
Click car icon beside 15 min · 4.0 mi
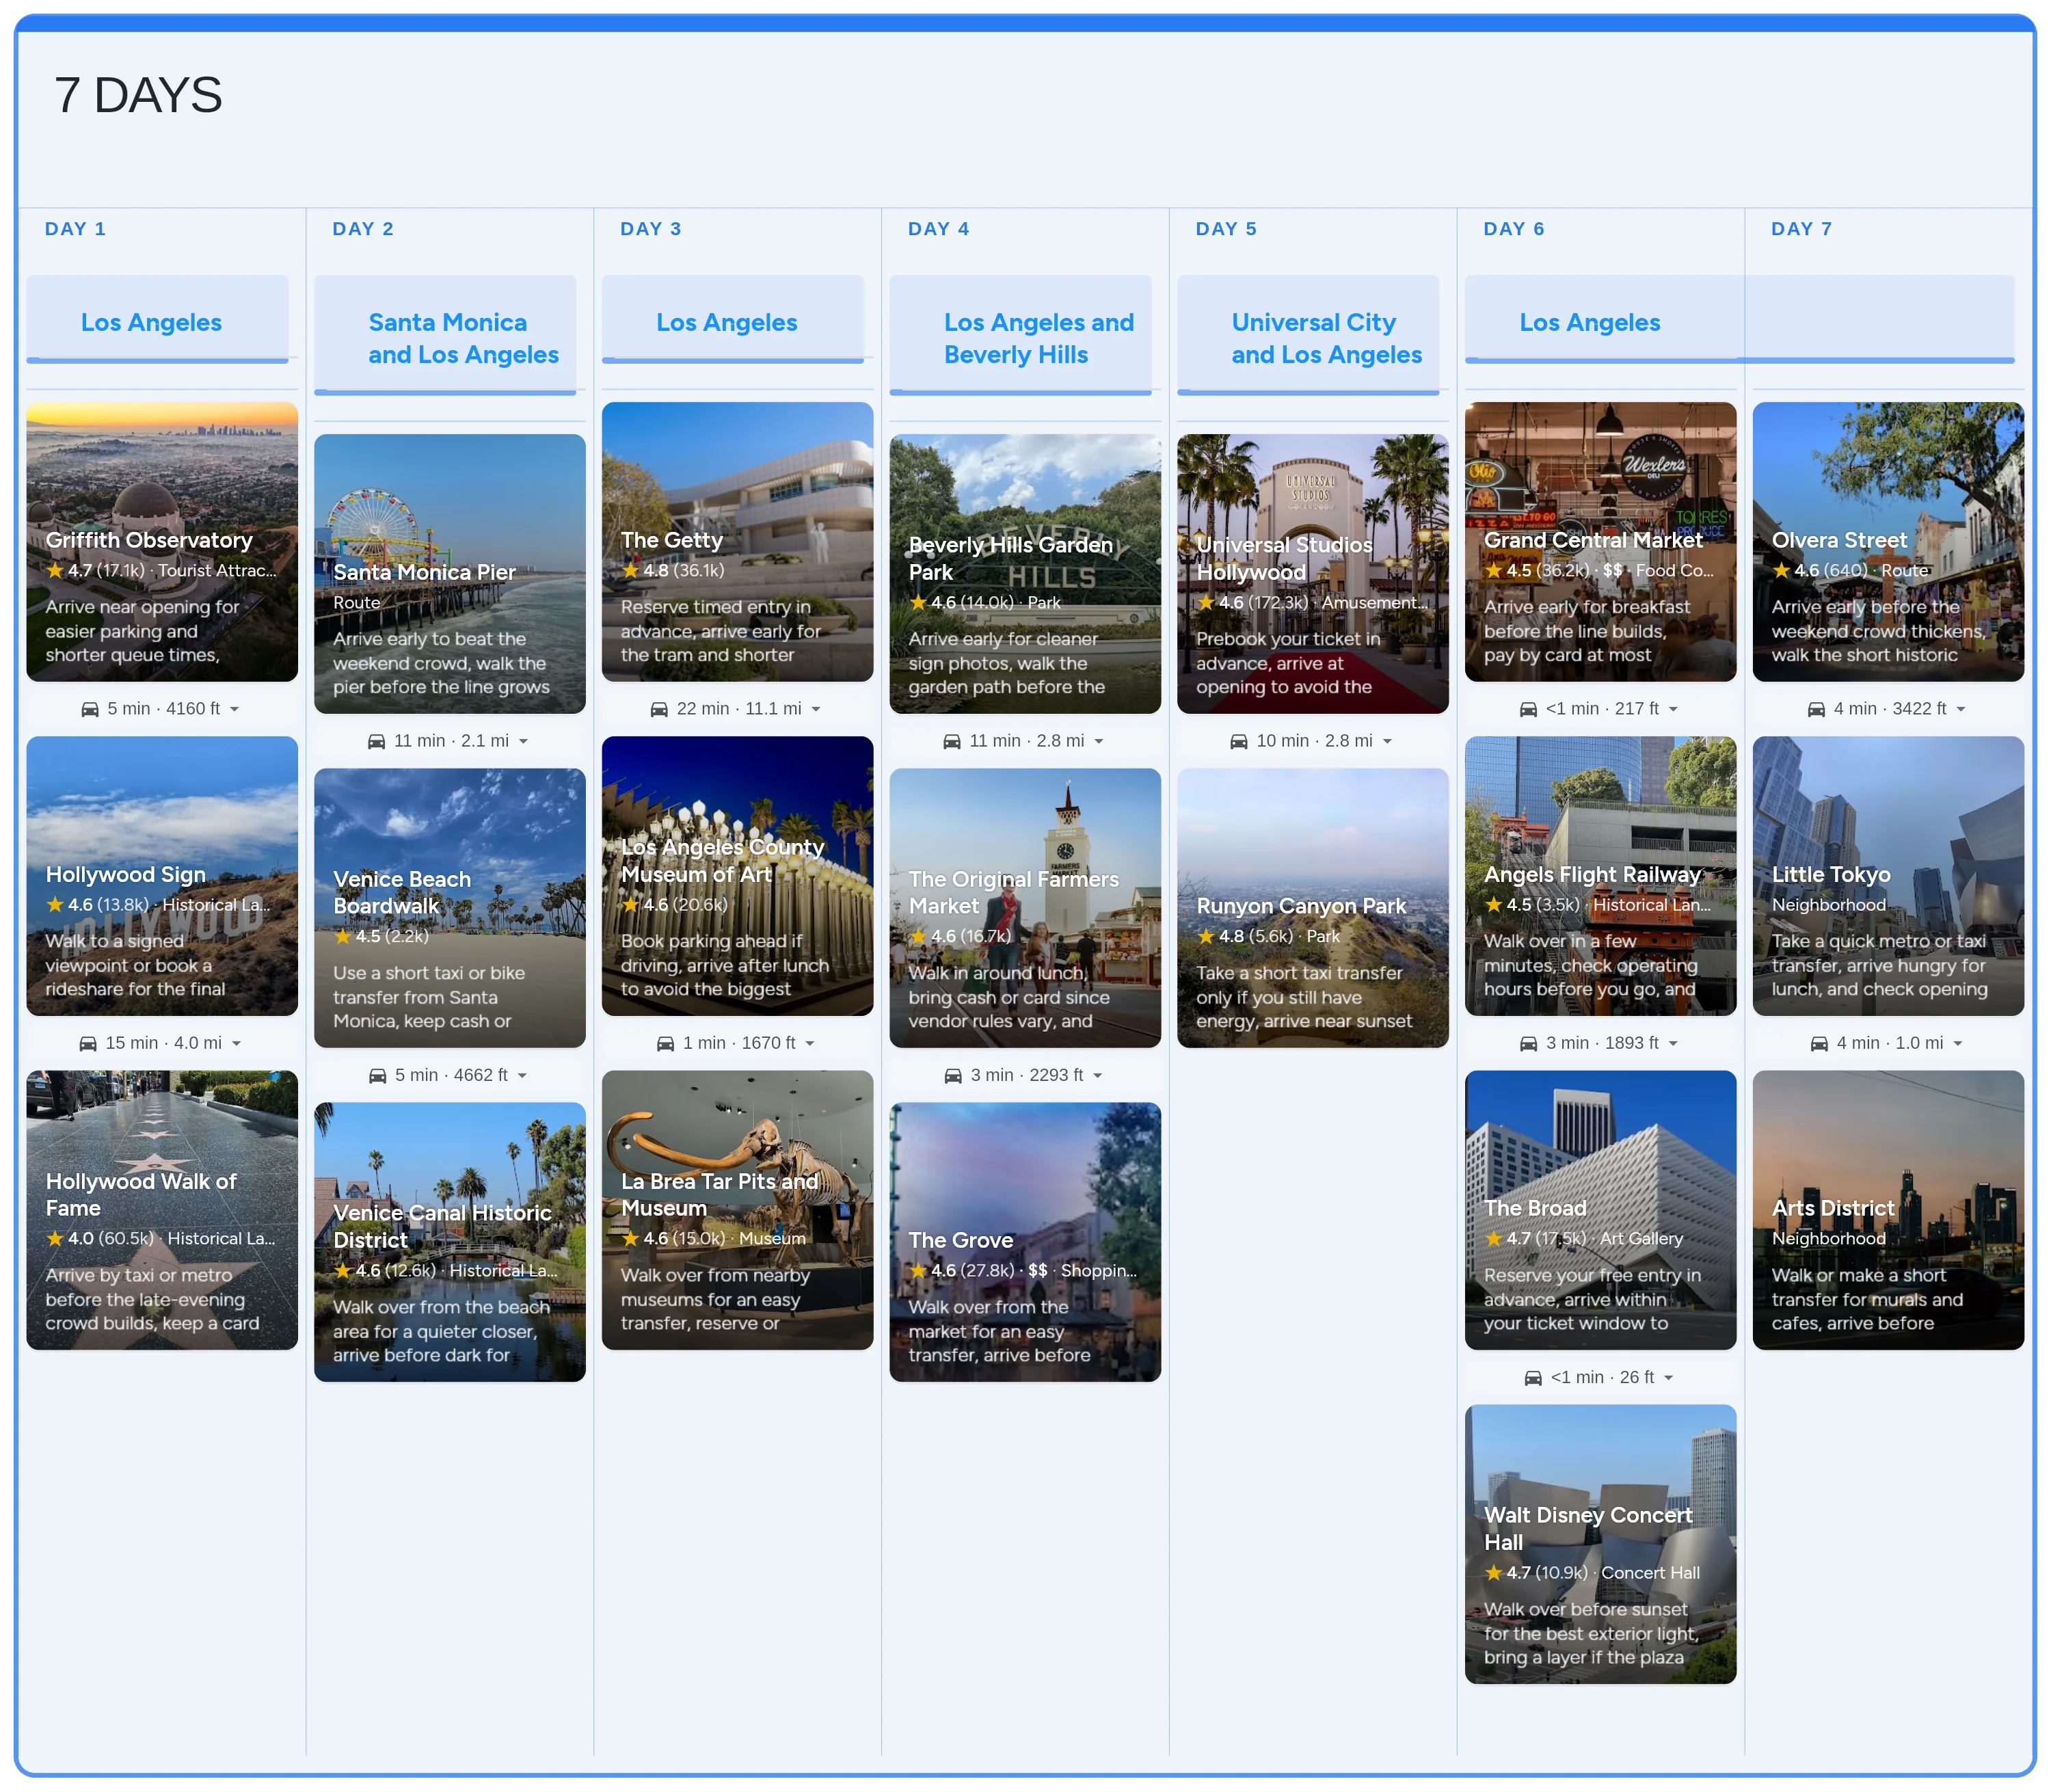click(x=88, y=1043)
